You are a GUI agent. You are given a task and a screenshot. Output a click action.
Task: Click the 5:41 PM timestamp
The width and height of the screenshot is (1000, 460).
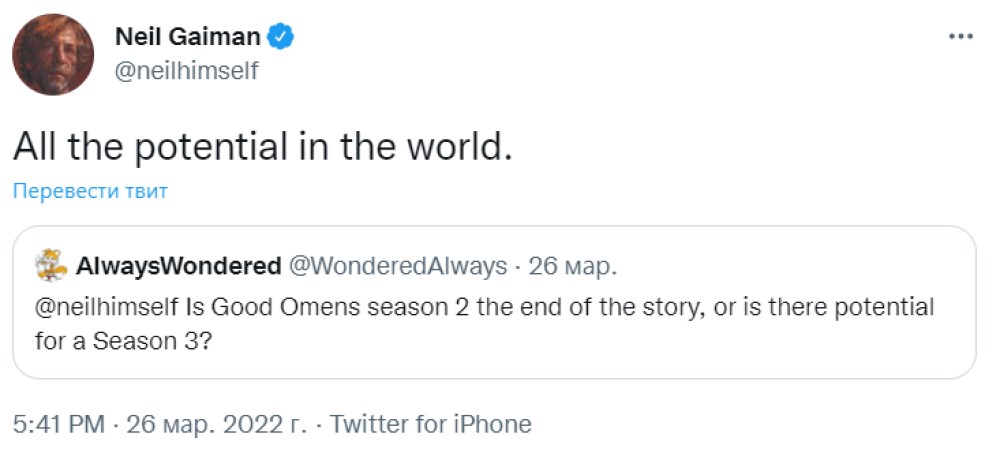[58, 424]
